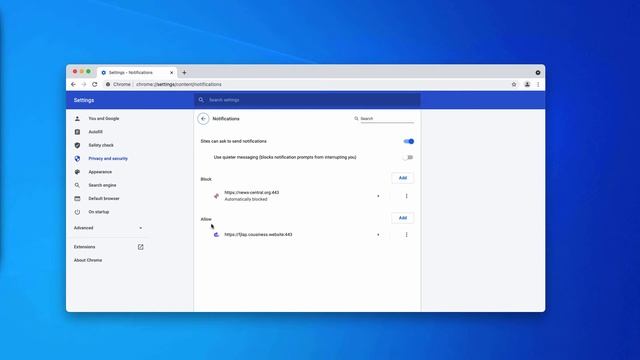Image resolution: width=640 pixels, height=360 pixels.
Task: Add a site to the Allow list
Action: pos(402,218)
